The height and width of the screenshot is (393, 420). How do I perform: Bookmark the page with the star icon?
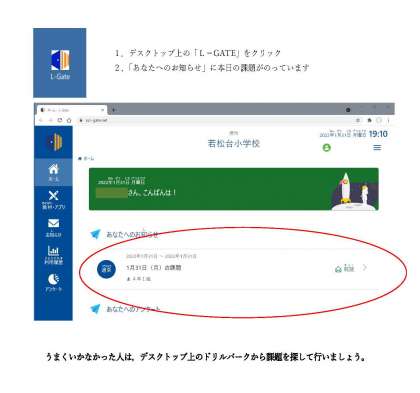(x=358, y=120)
